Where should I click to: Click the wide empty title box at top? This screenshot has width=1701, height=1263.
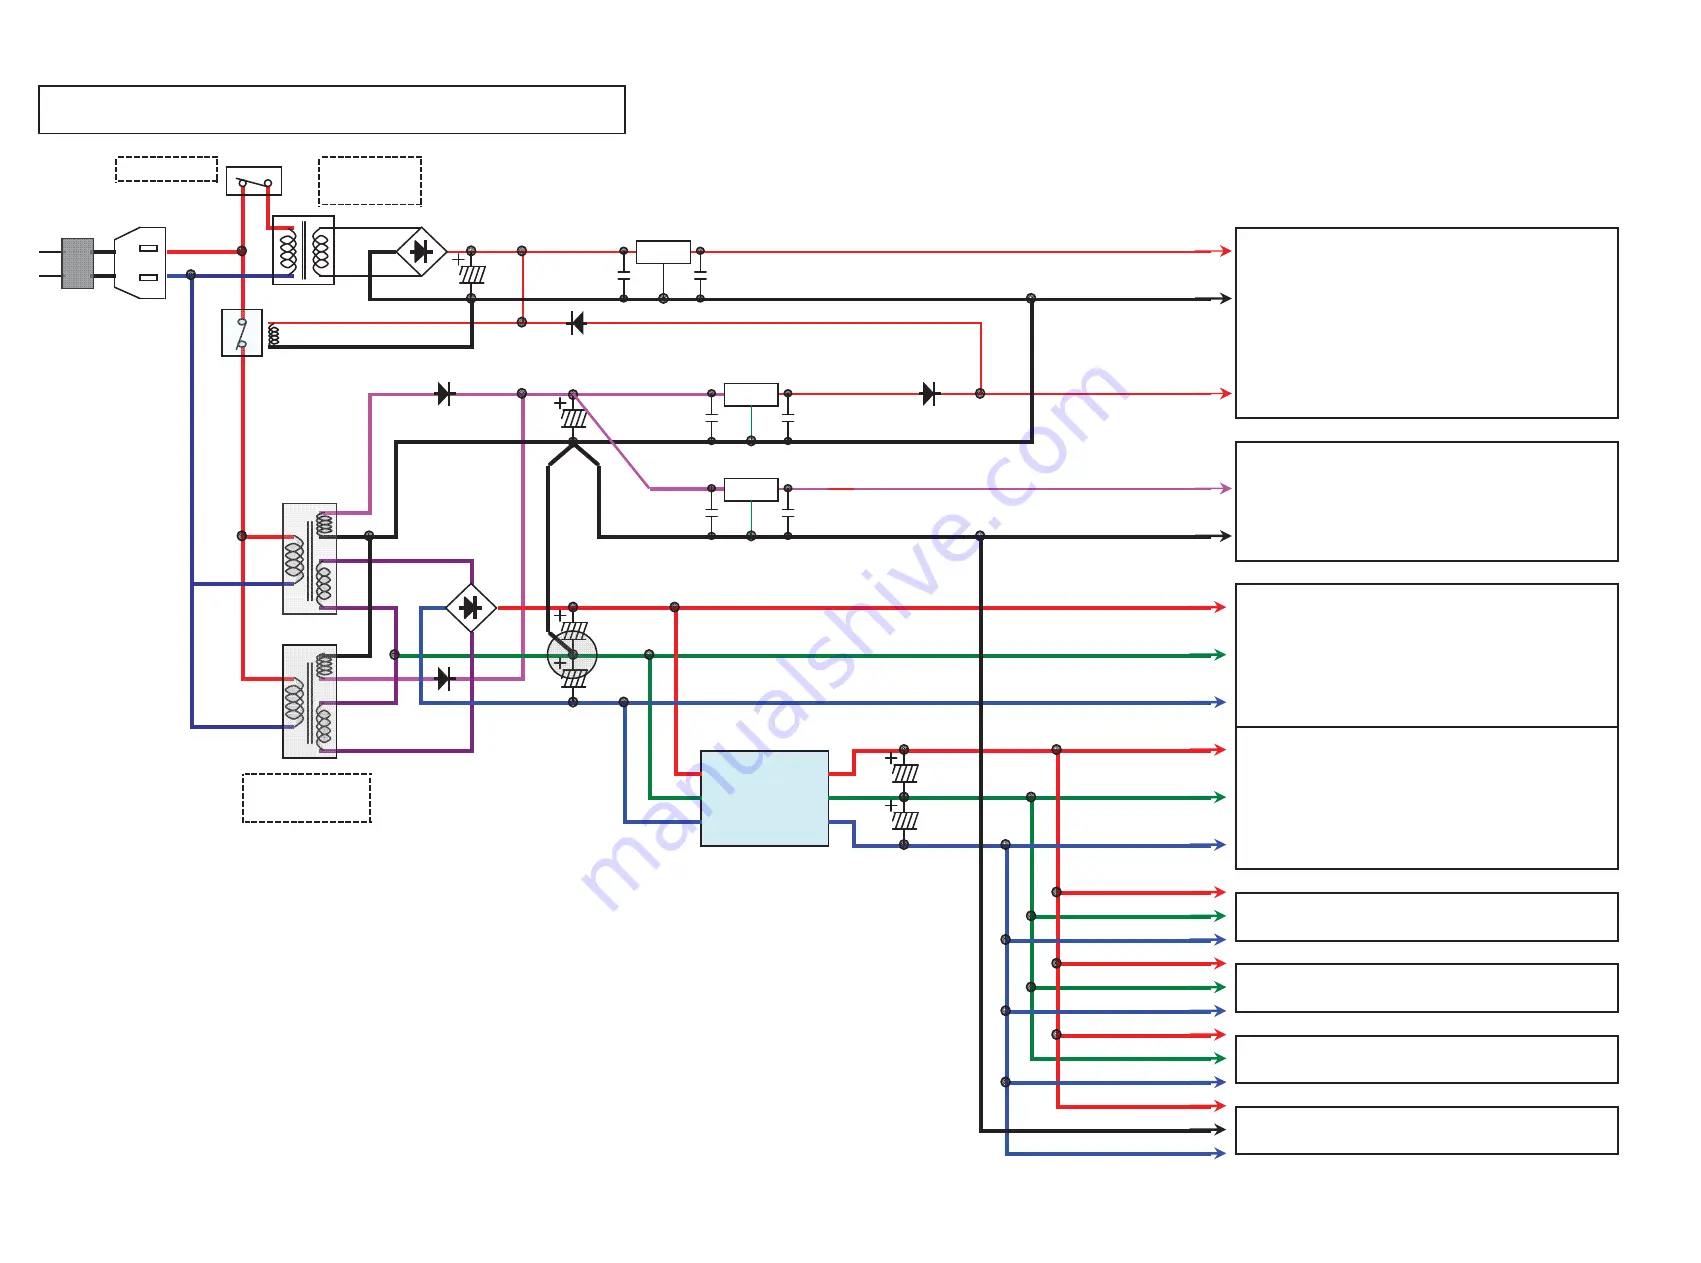[332, 110]
